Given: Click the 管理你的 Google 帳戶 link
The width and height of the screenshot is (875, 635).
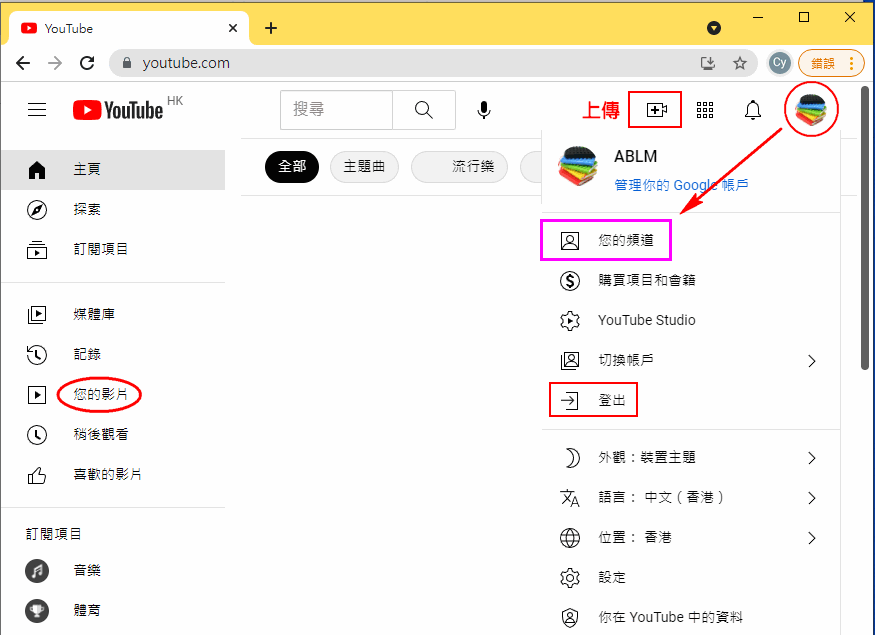Looking at the screenshot, I should [x=680, y=185].
